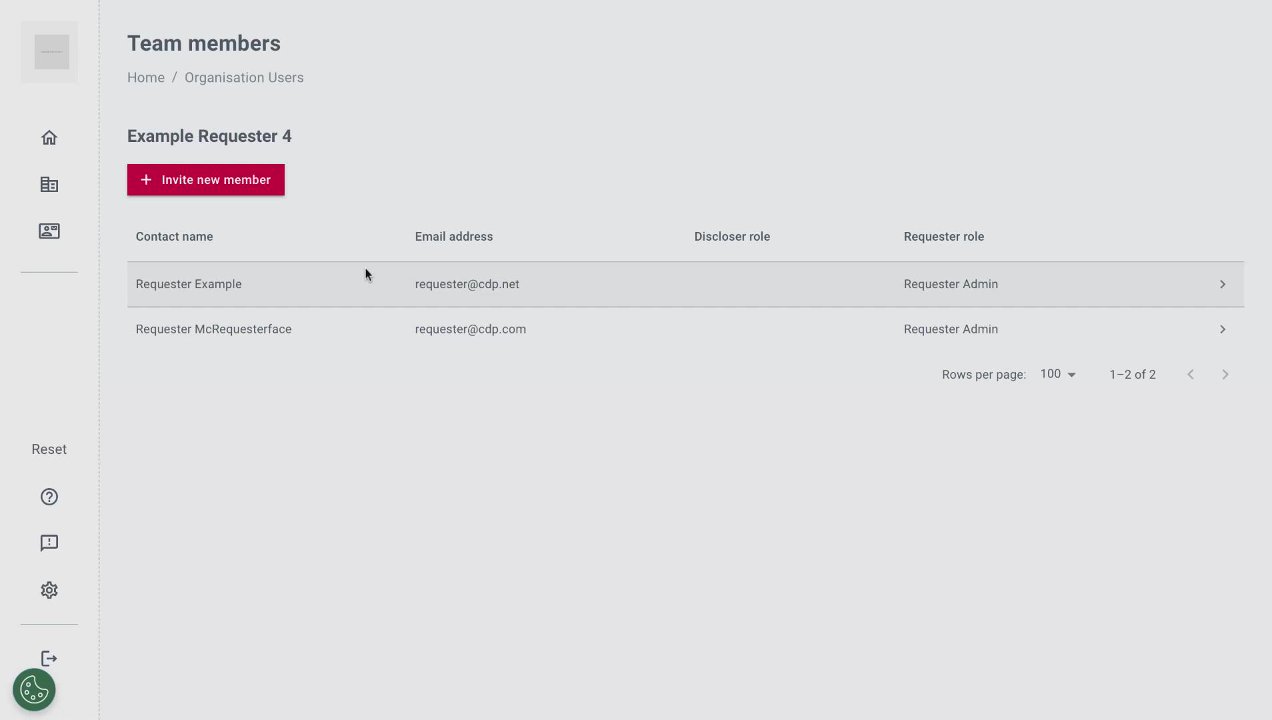Click the Contact name column header
The height and width of the screenshot is (720, 1272).
click(174, 237)
